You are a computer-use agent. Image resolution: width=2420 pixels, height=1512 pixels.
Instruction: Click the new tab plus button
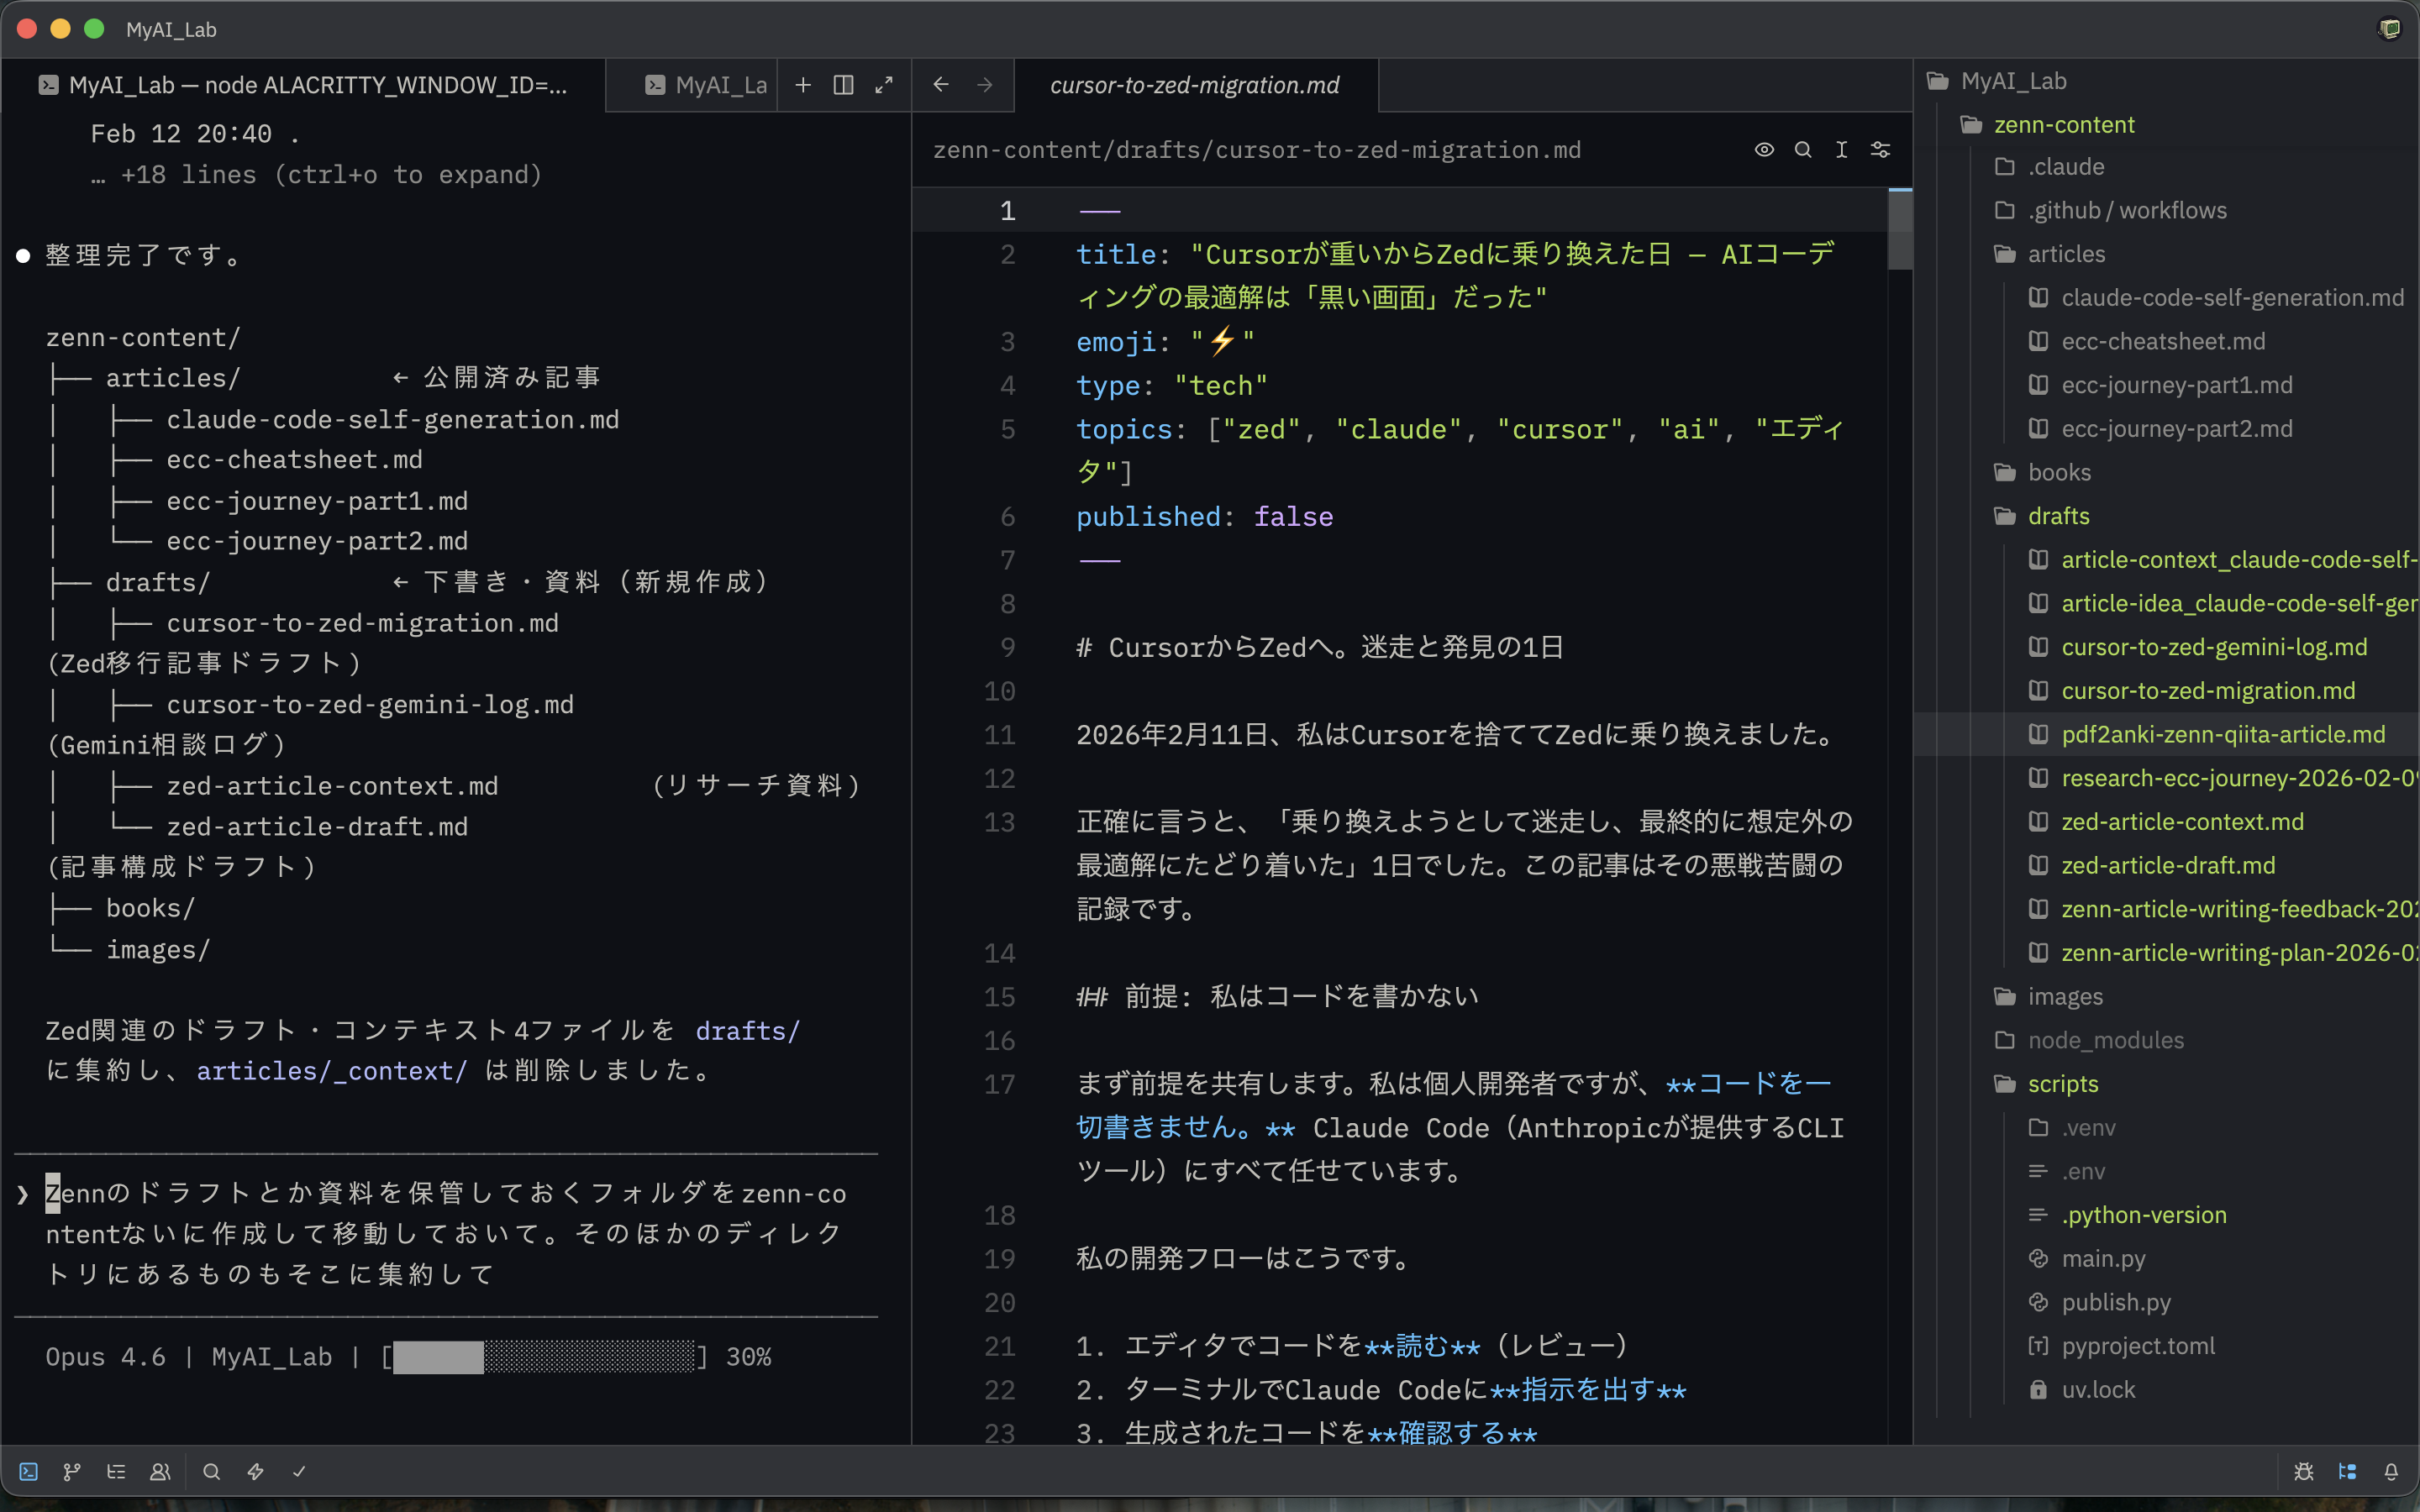click(x=803, y=85)
